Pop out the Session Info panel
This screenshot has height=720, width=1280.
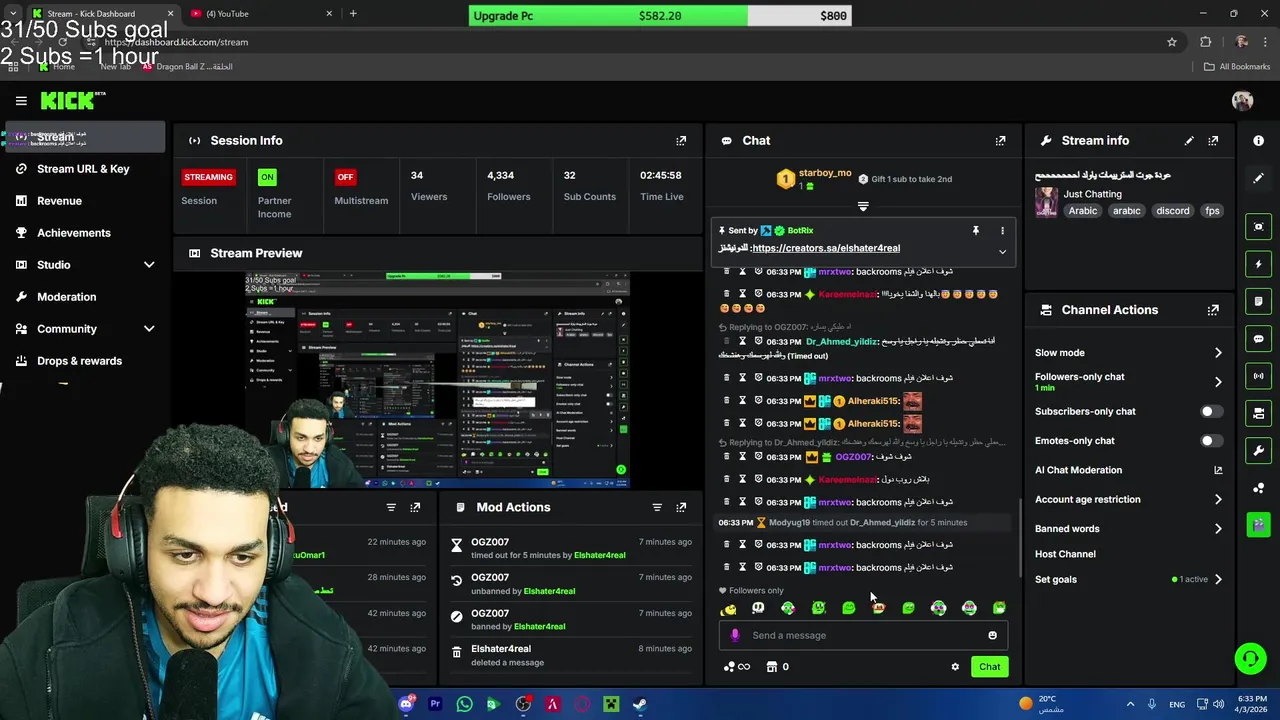pos(681,141)
